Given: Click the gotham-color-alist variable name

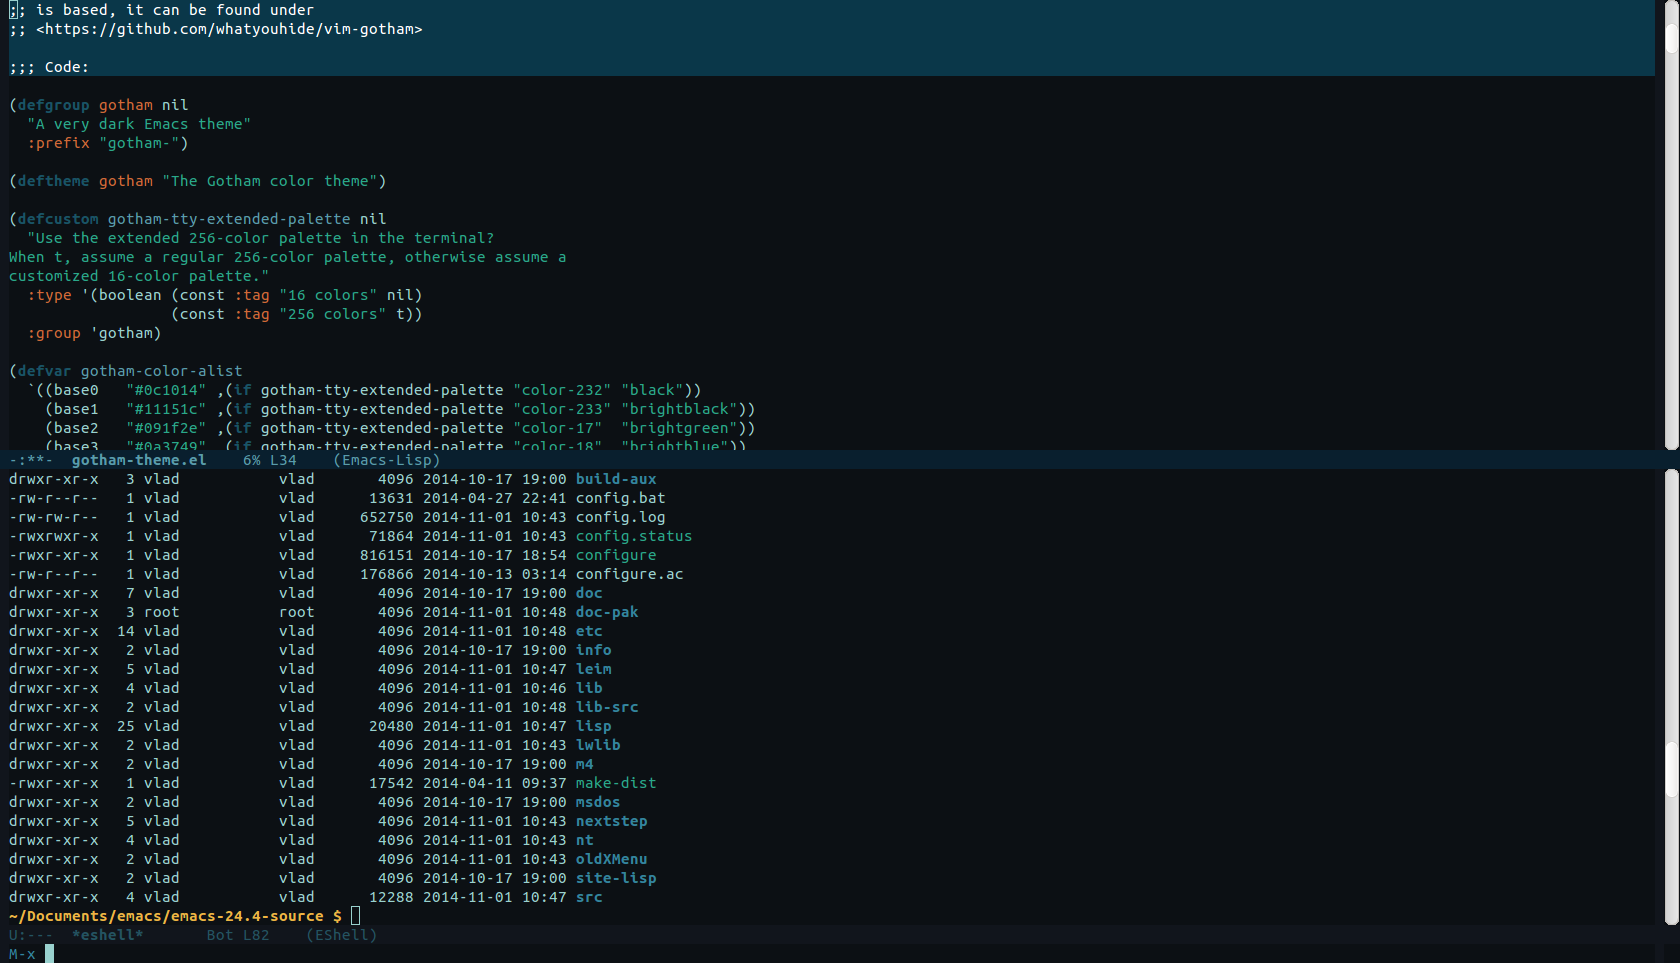Looking at the screenshot, I should click(162, 371).
